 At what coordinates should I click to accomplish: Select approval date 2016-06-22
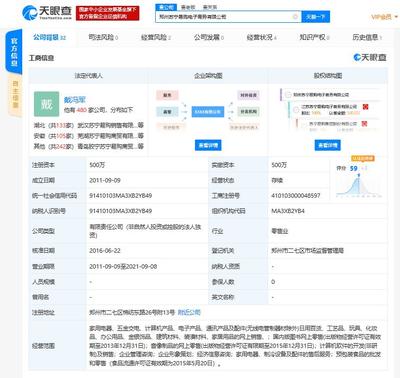[105, 251]
